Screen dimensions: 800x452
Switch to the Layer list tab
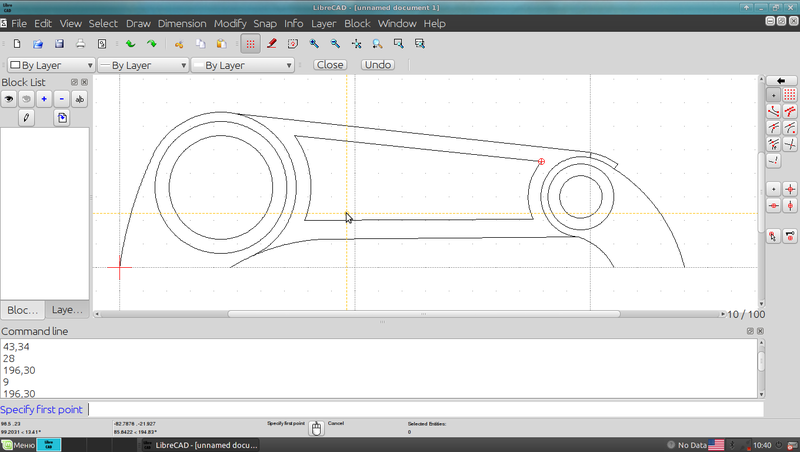[68, 310]
